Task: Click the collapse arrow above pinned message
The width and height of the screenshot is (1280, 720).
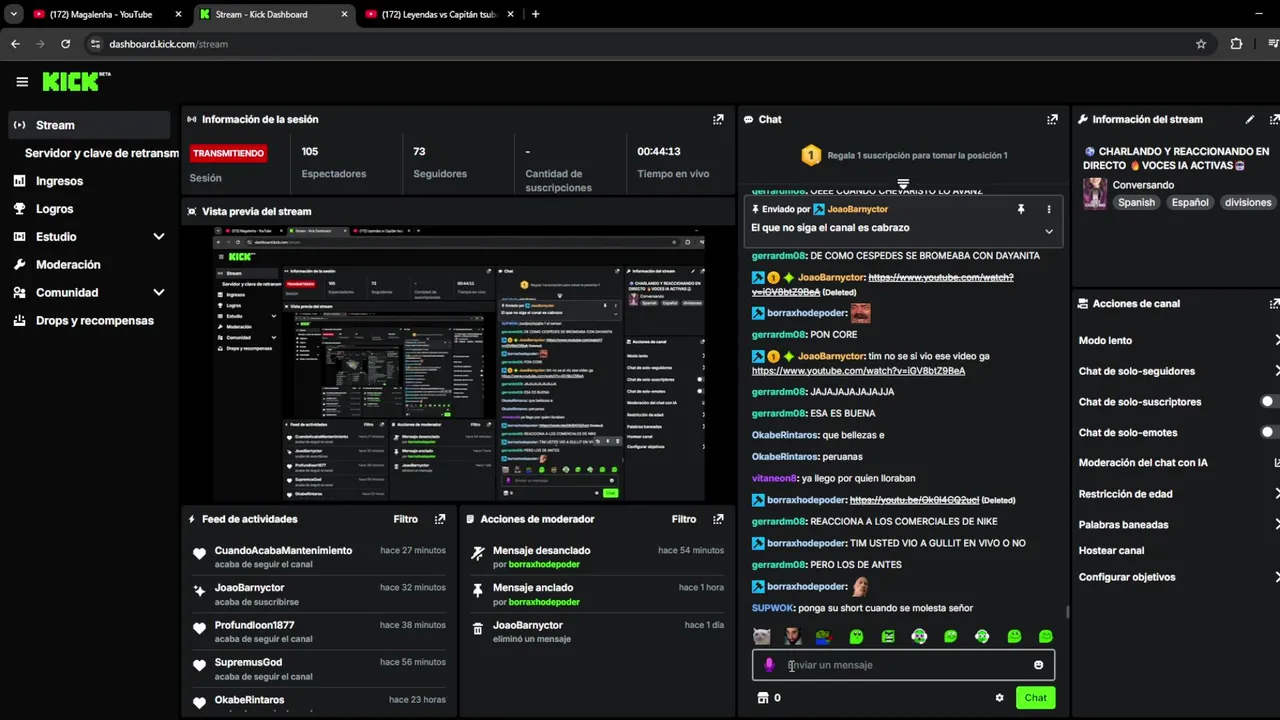Action: [903, 184]
